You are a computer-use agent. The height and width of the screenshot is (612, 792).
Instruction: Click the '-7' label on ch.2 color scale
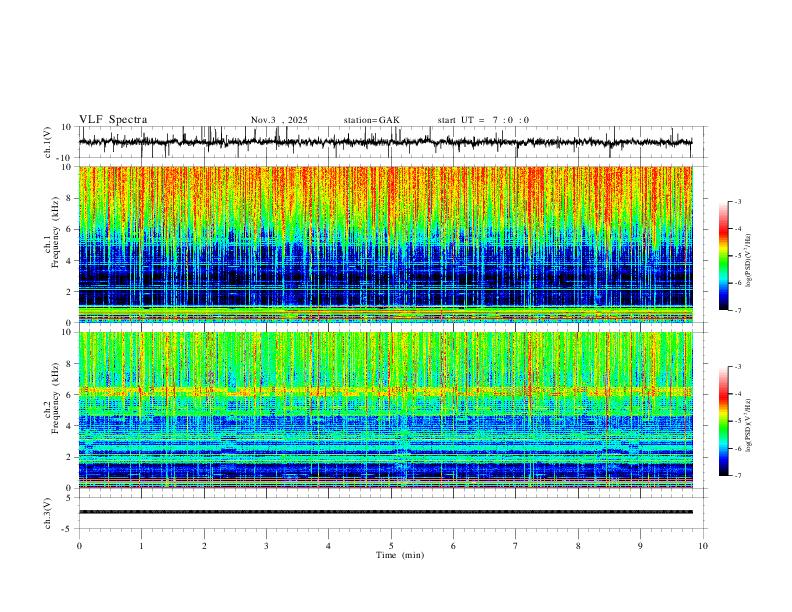[x=737, y=476]
